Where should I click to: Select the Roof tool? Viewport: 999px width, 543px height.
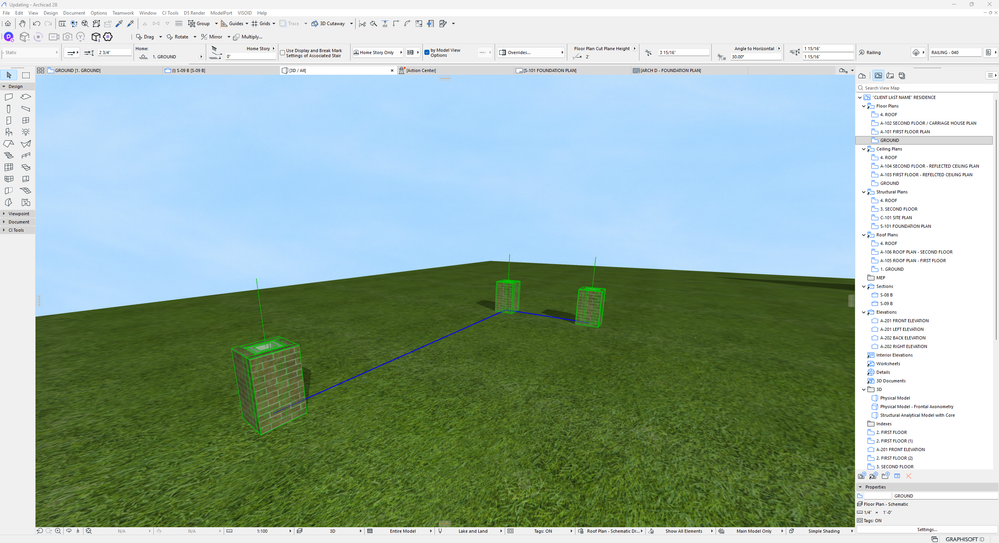click(x=9, y=144)
